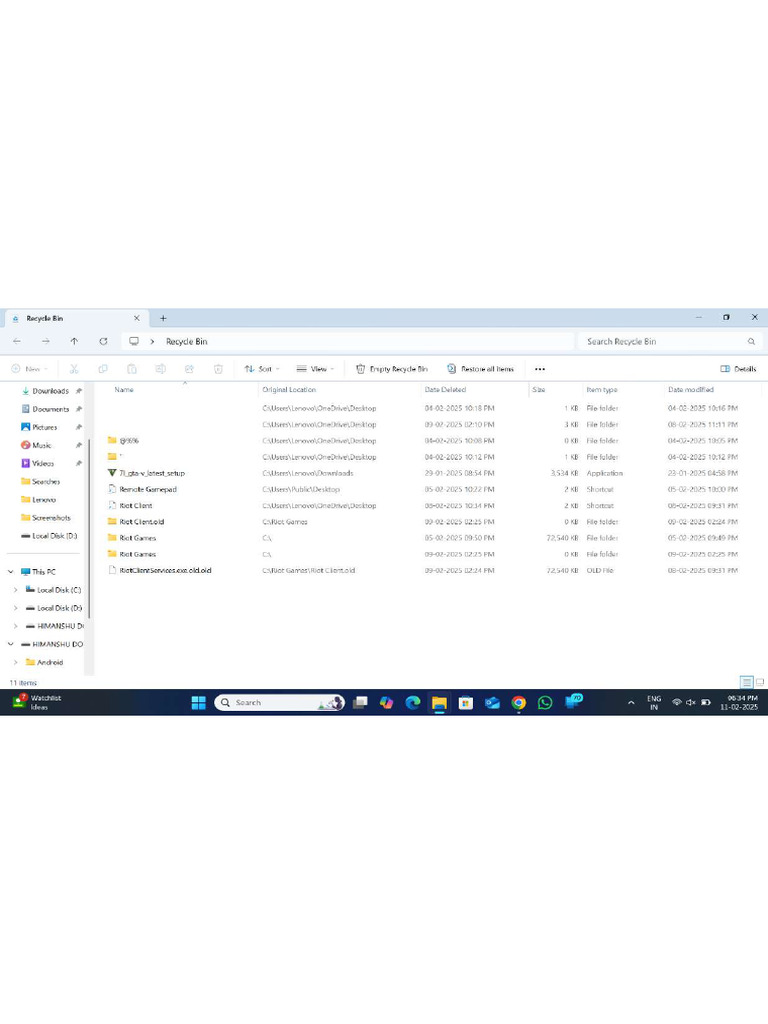This screenshot has width=768, height=1024.
Task: Click the Forward navigation arrow
Action: pos(46,341)
